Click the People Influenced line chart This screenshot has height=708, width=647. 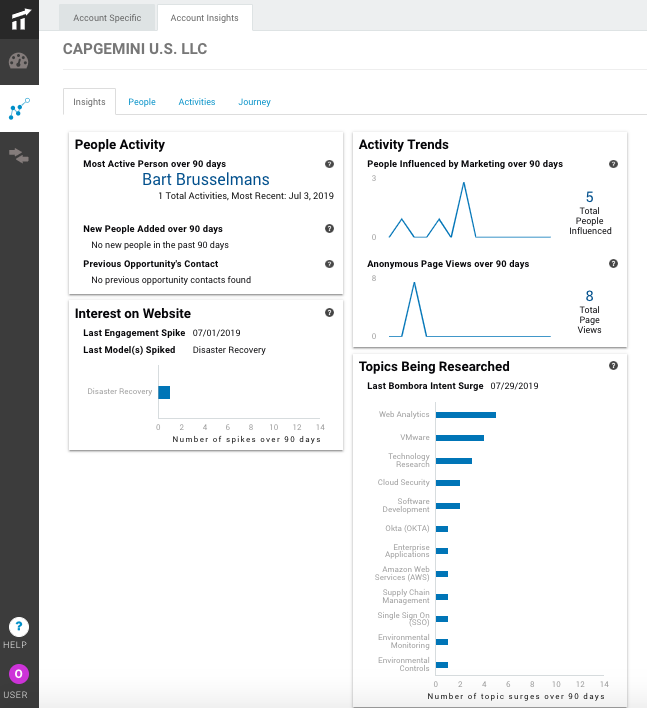coord(470,210)
